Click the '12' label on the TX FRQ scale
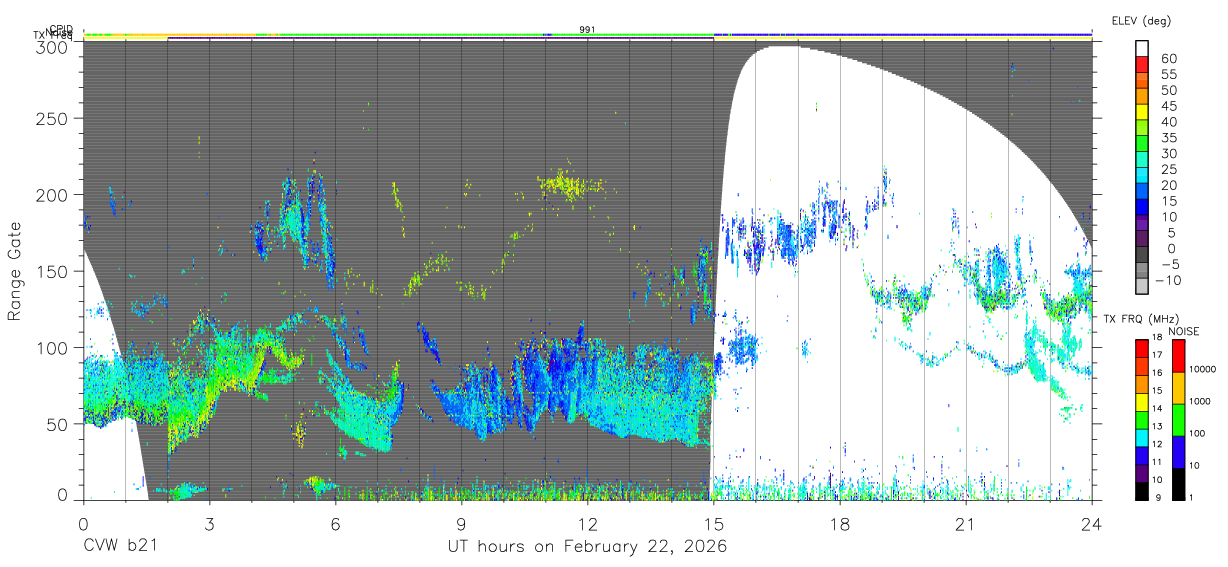This screenshot has height=567, width=1228. (1157, 445)
